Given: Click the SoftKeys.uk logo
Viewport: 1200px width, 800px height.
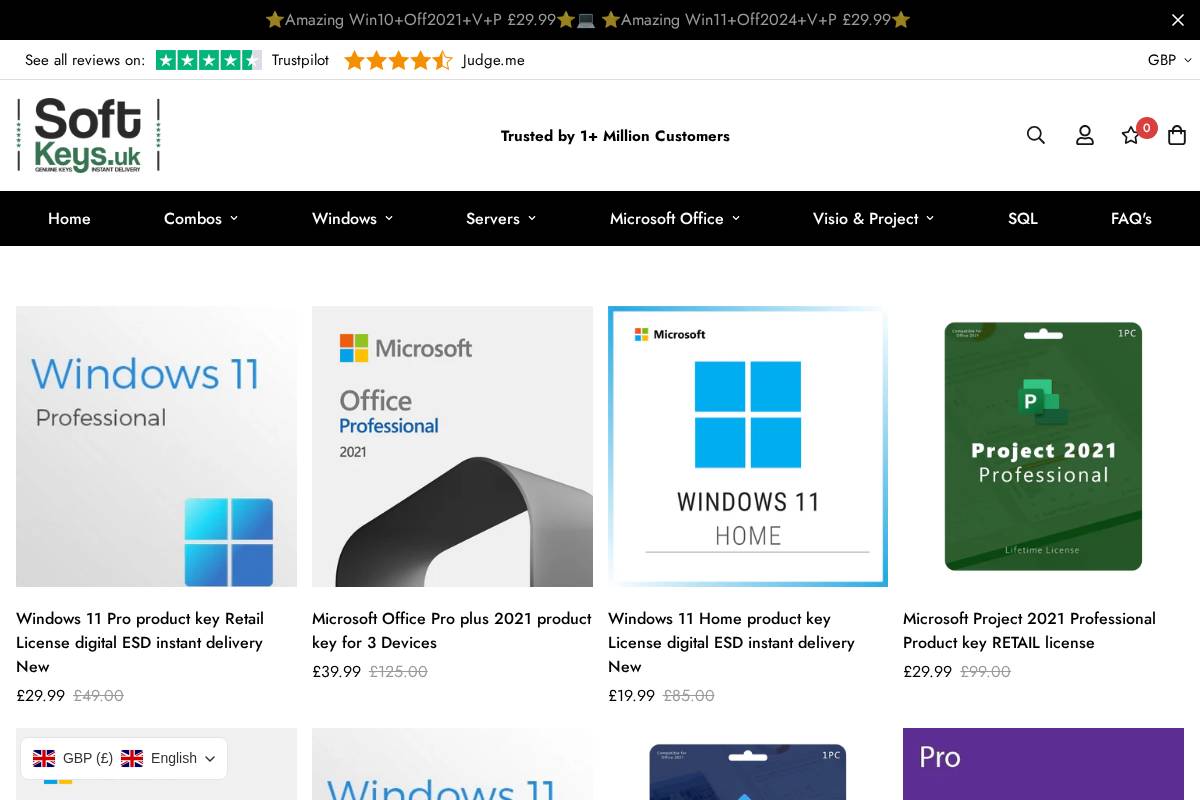Looking at the screenshot, I should point(88,135).
